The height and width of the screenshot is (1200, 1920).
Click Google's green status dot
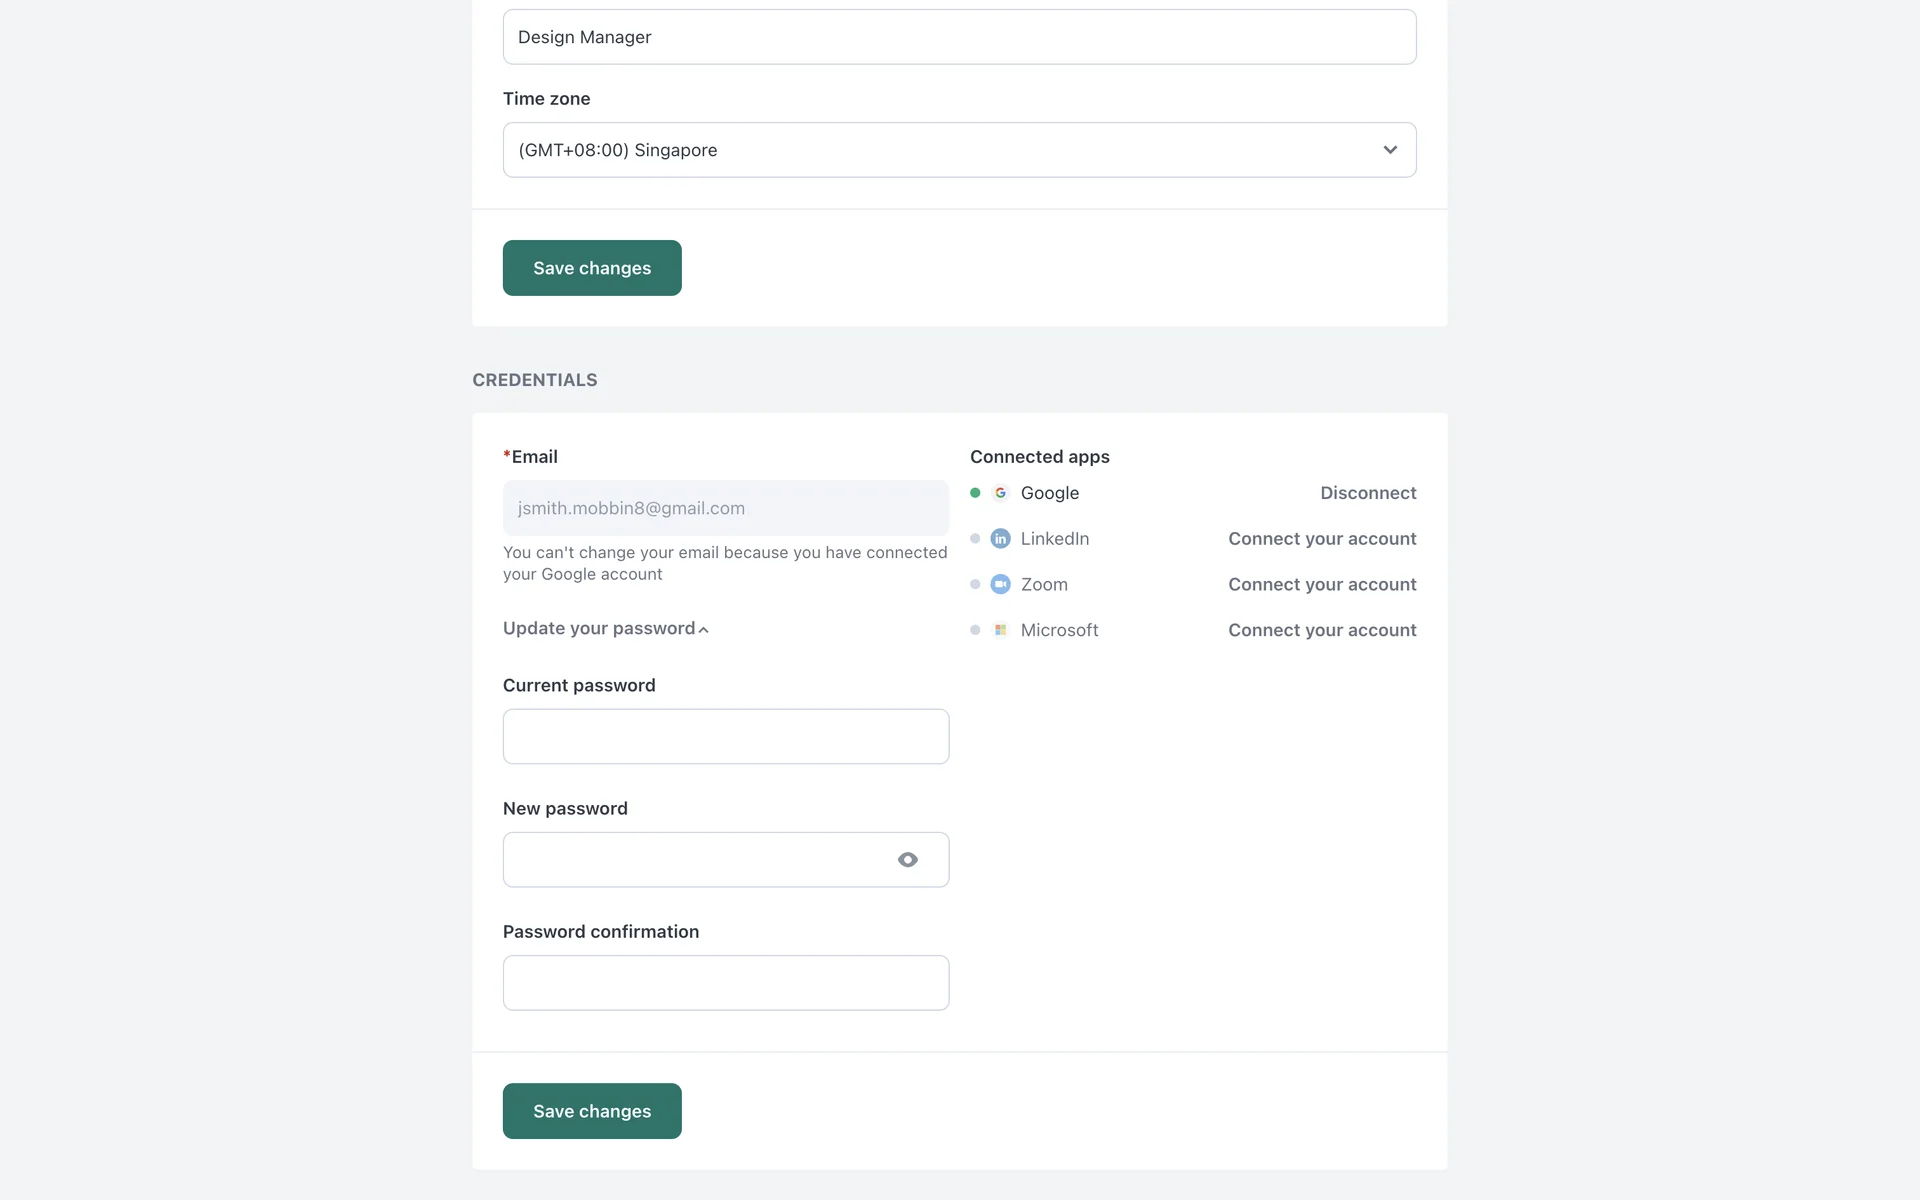coord(975,493)
